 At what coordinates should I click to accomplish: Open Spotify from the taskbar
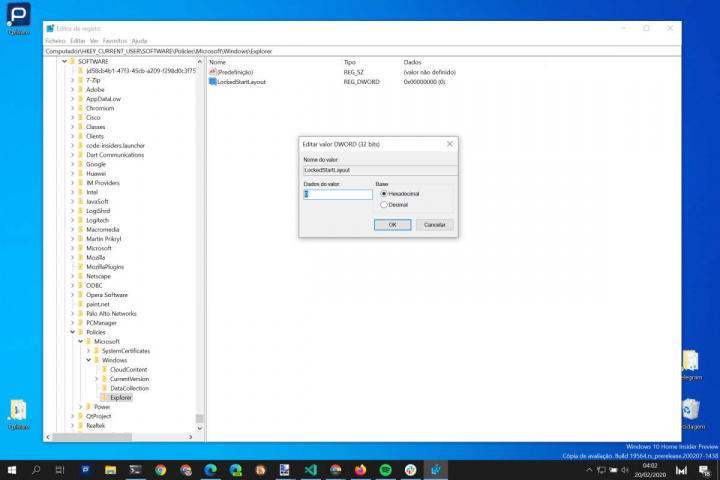pos(385,469)
